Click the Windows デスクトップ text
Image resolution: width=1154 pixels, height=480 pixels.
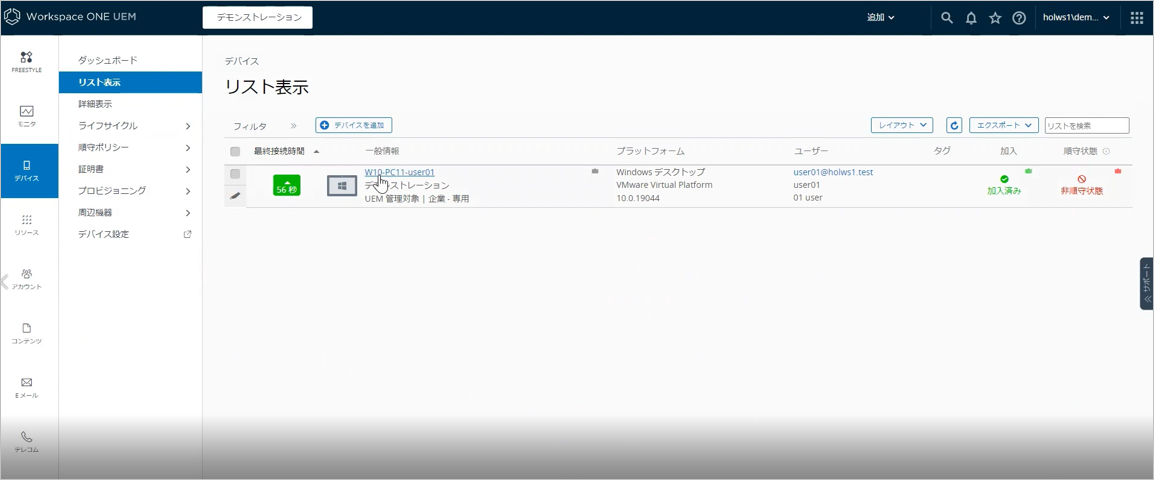[x=660, y=172]
